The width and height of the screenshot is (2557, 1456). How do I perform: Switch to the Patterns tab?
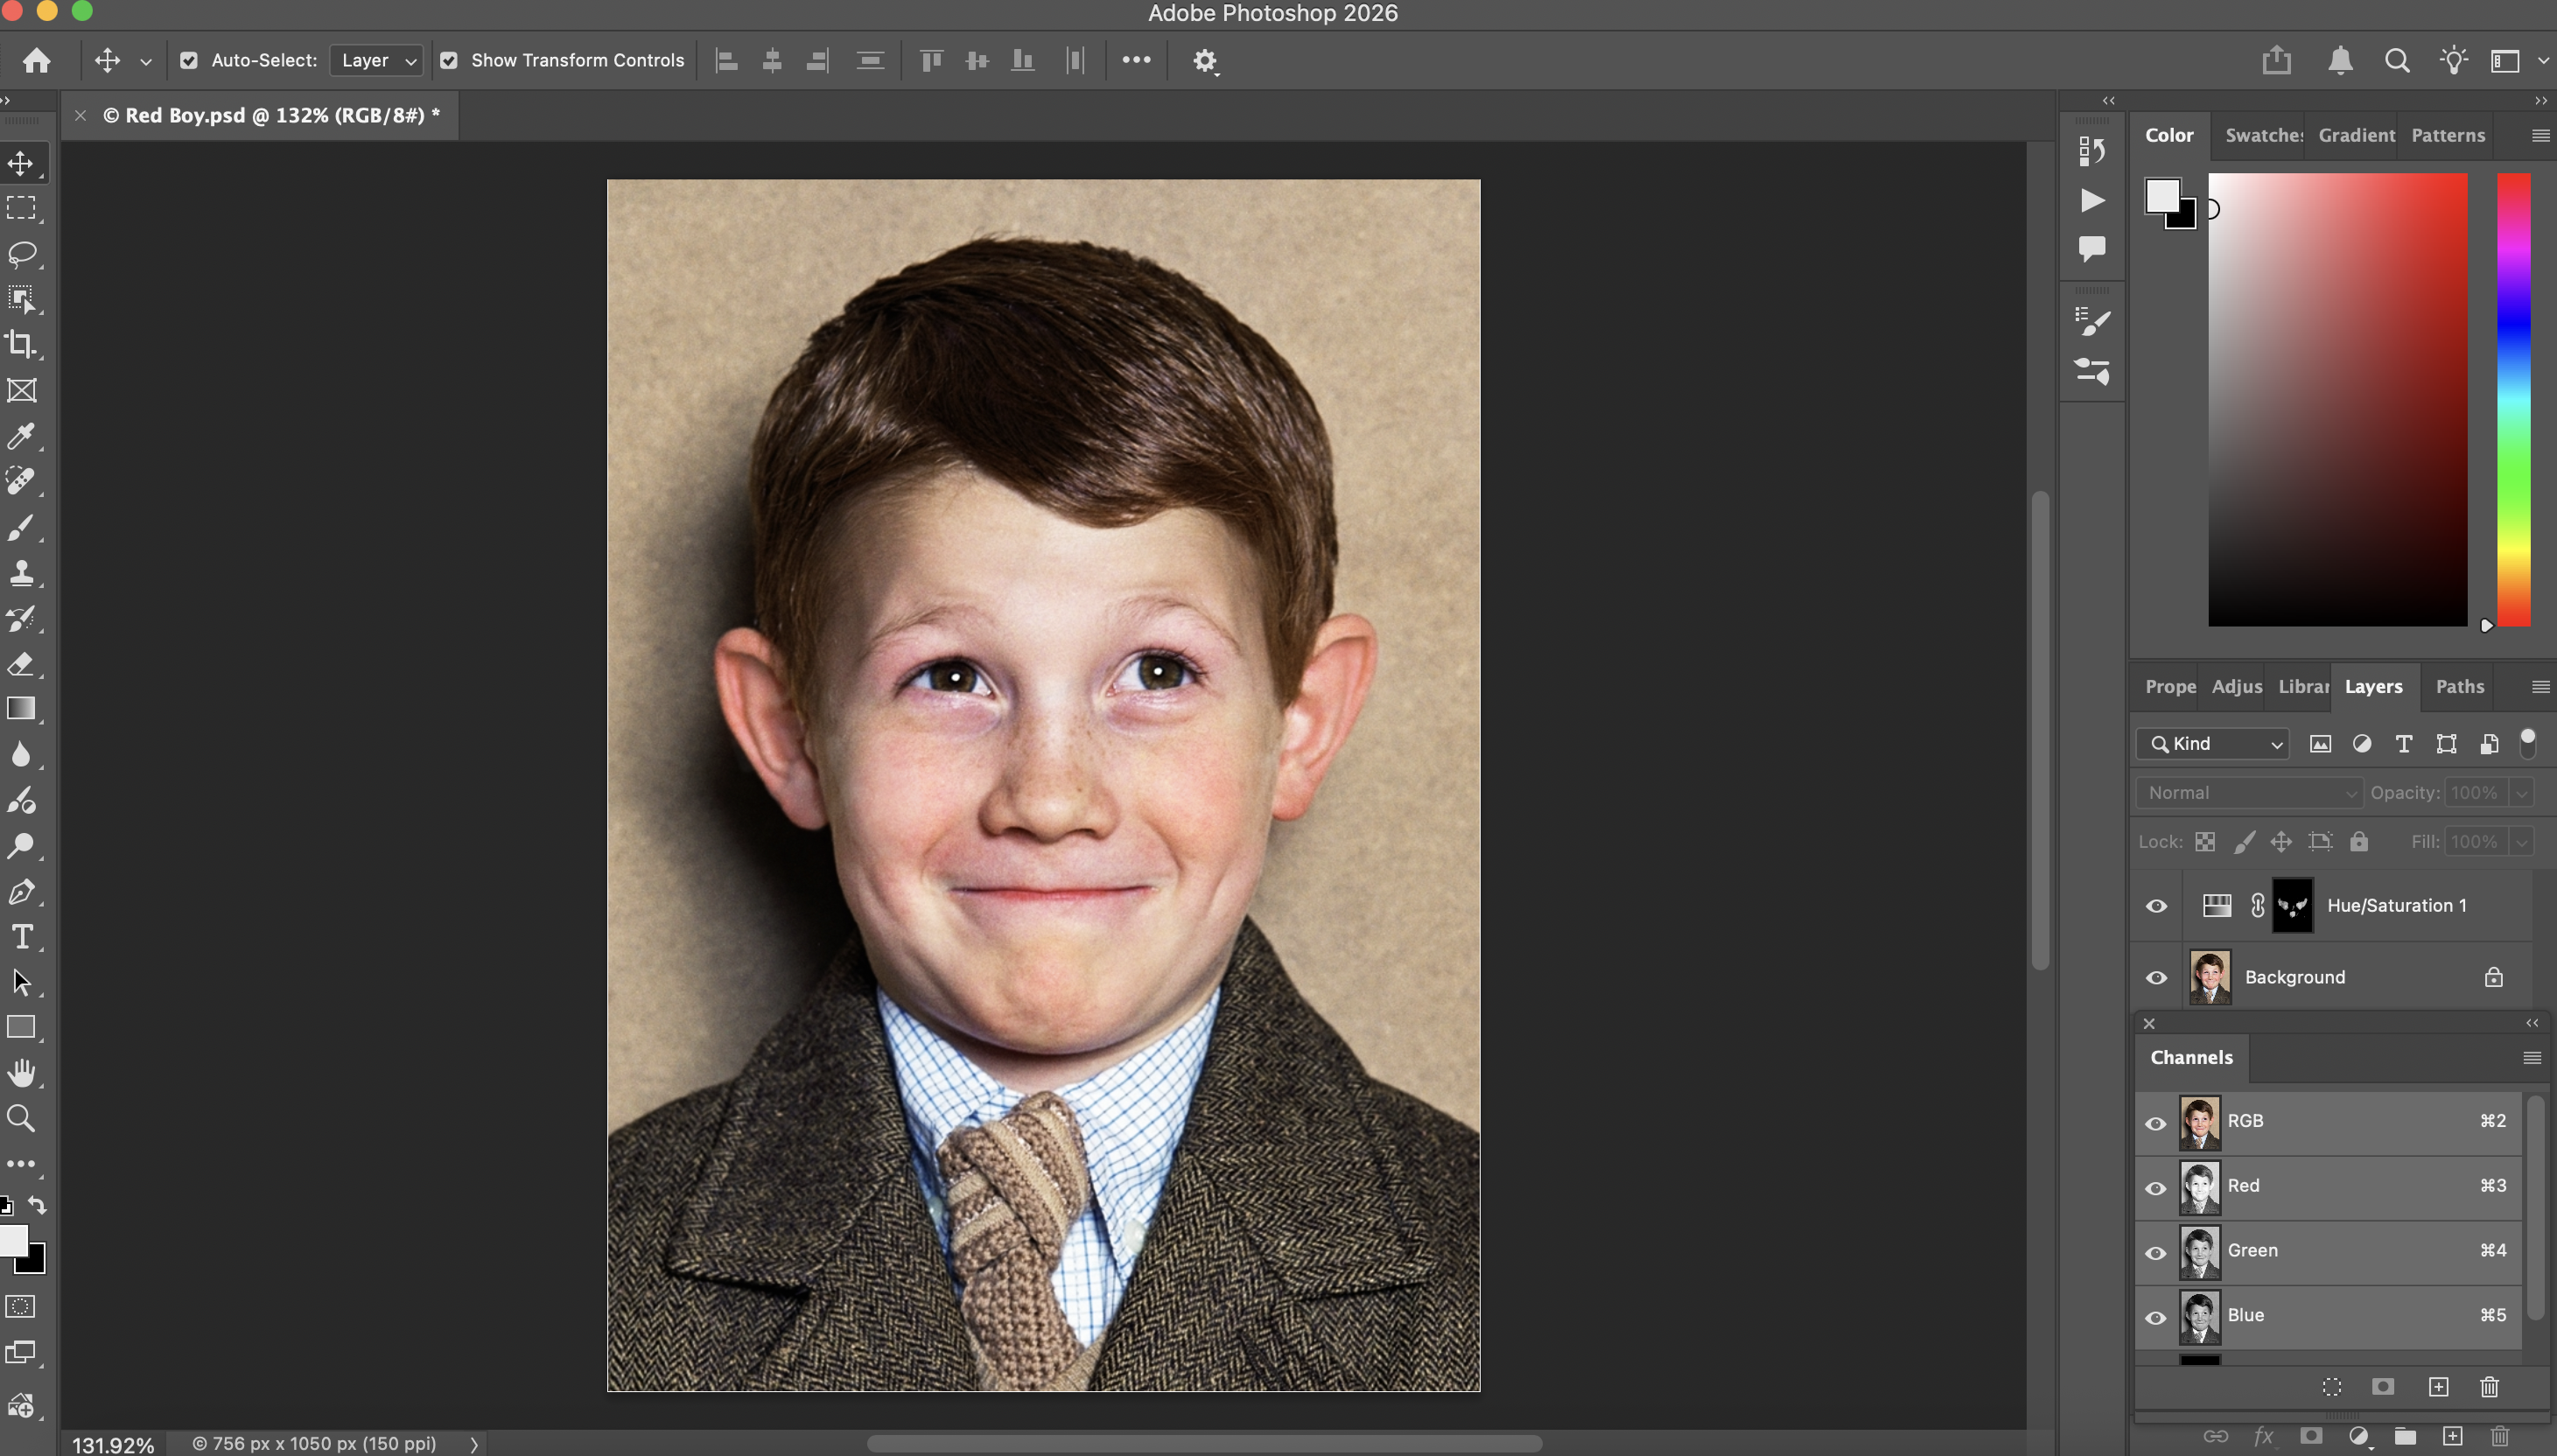click(2448, 136)
